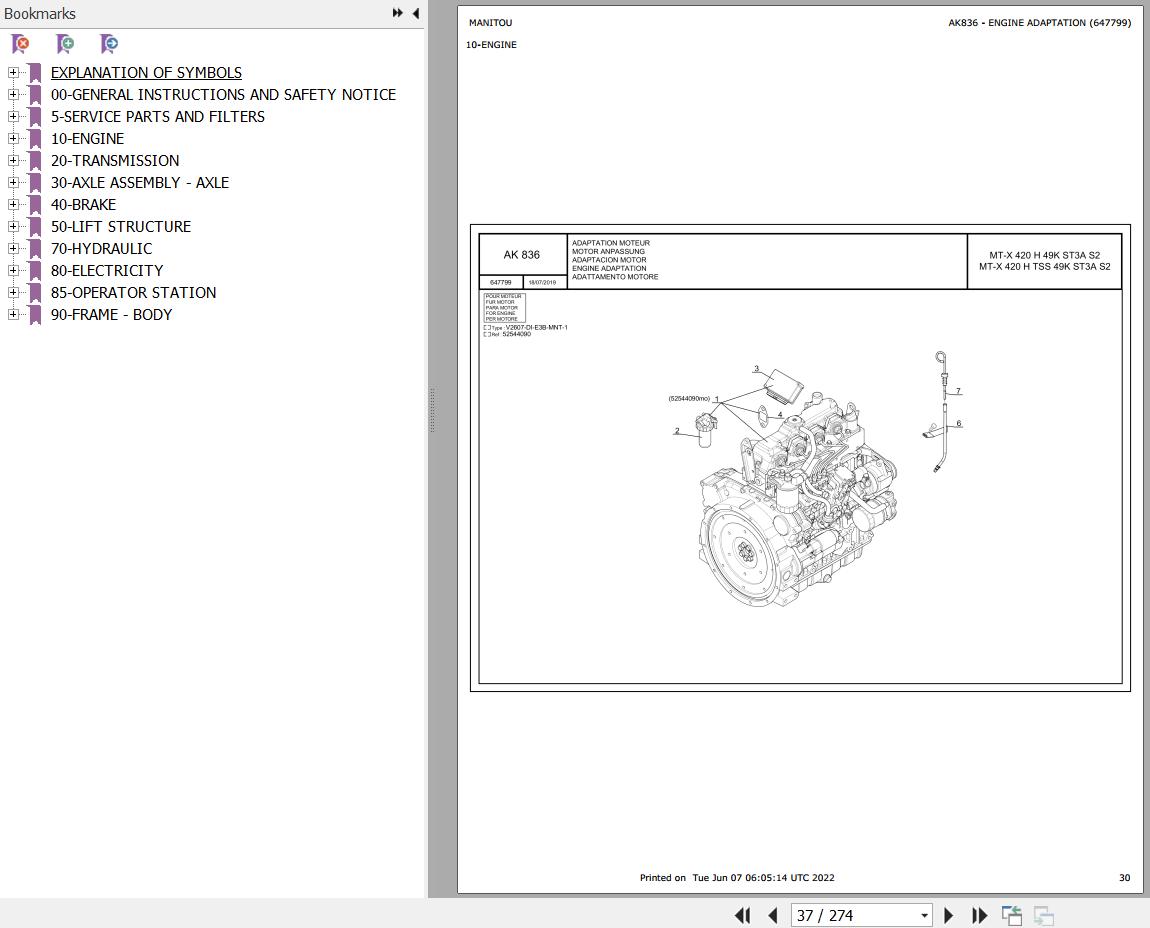Viewport: 1150px width, 928px height.
Task: Click the add new bookmark icon
Action: pyautogui.click(x=65, y=44)
